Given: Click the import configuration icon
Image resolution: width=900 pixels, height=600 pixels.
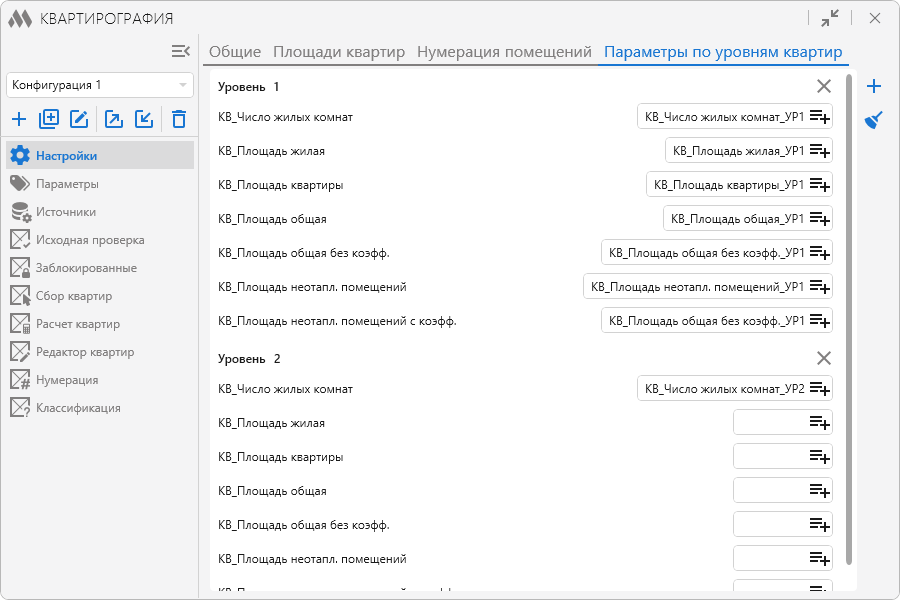Looking at the screenshot, I should tap(144, 120).
